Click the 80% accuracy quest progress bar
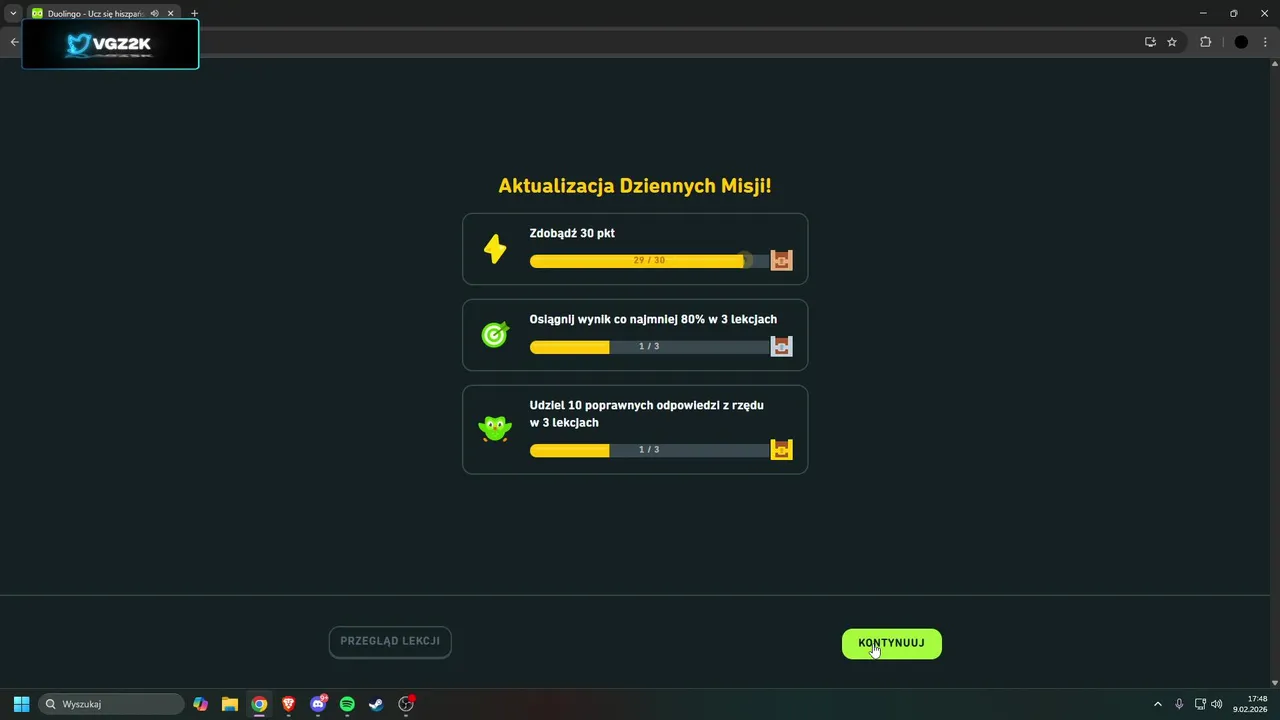This screenshot has height=720, width=1280. point(649,347)
